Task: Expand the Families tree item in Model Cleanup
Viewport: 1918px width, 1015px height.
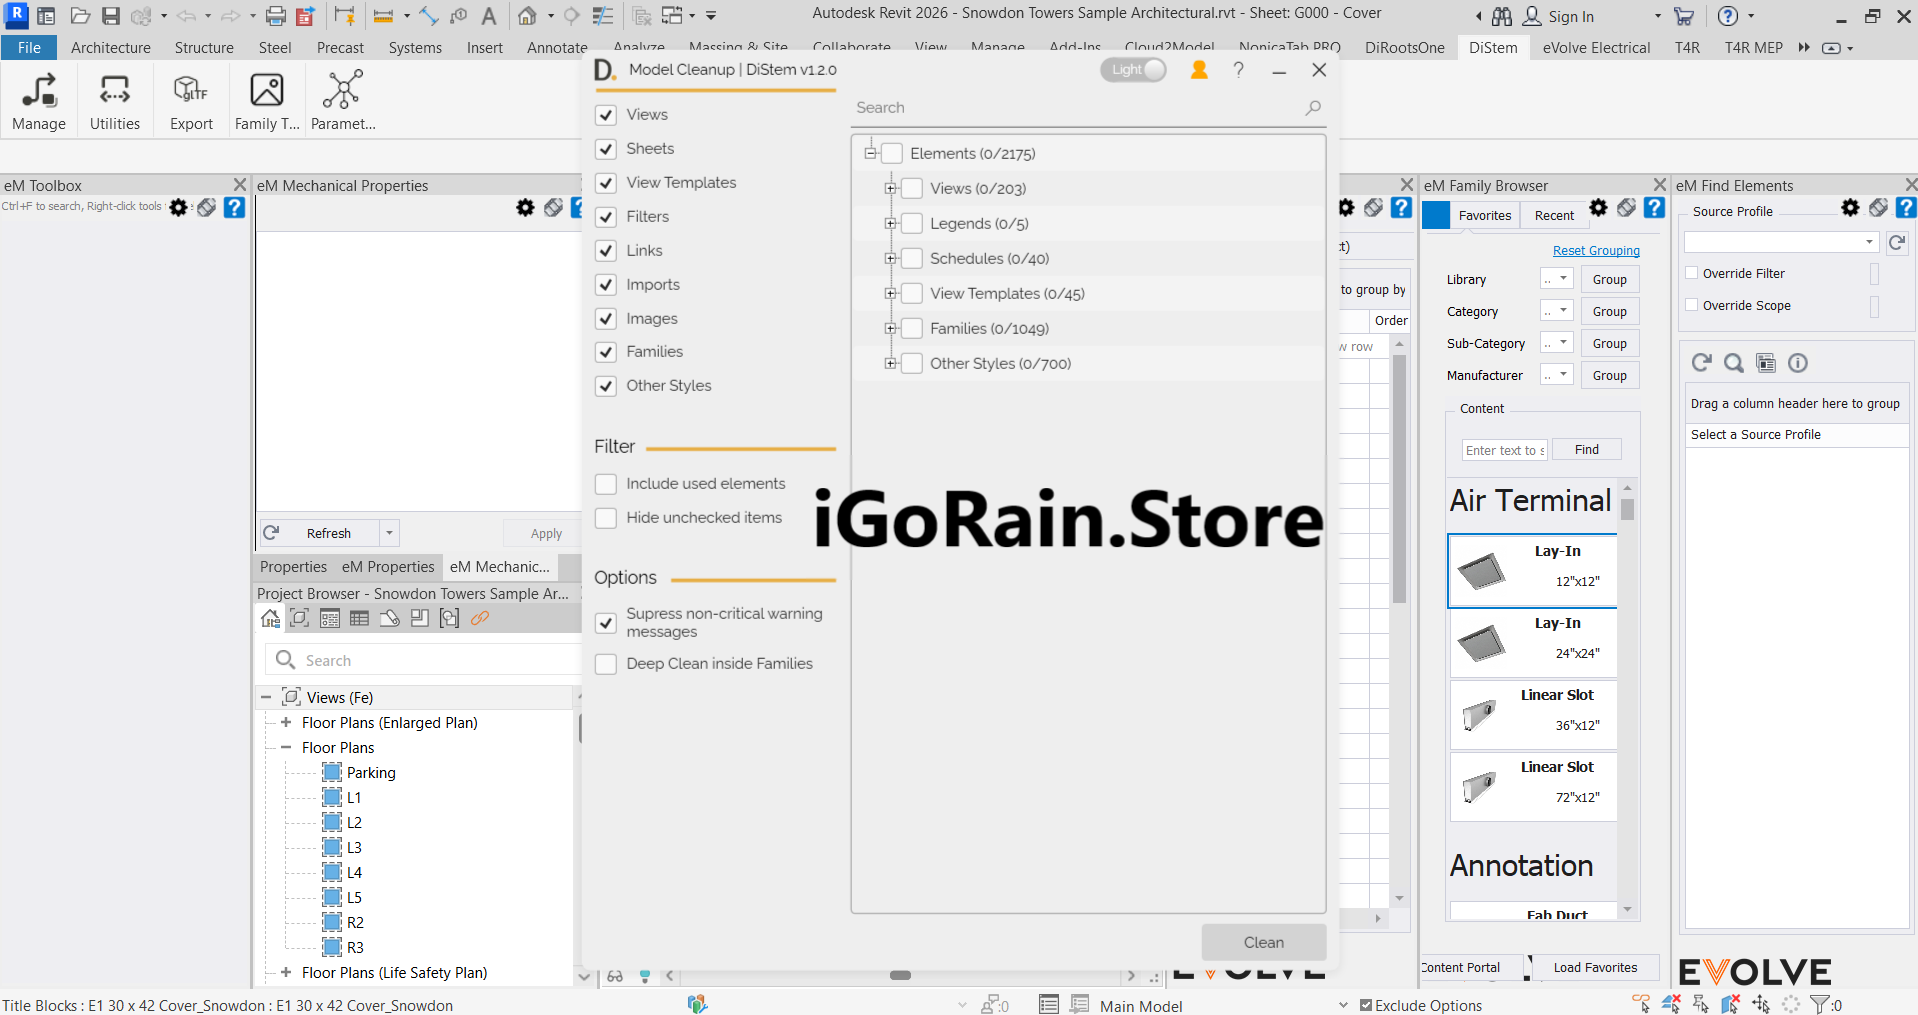Action: click(892, 328)
